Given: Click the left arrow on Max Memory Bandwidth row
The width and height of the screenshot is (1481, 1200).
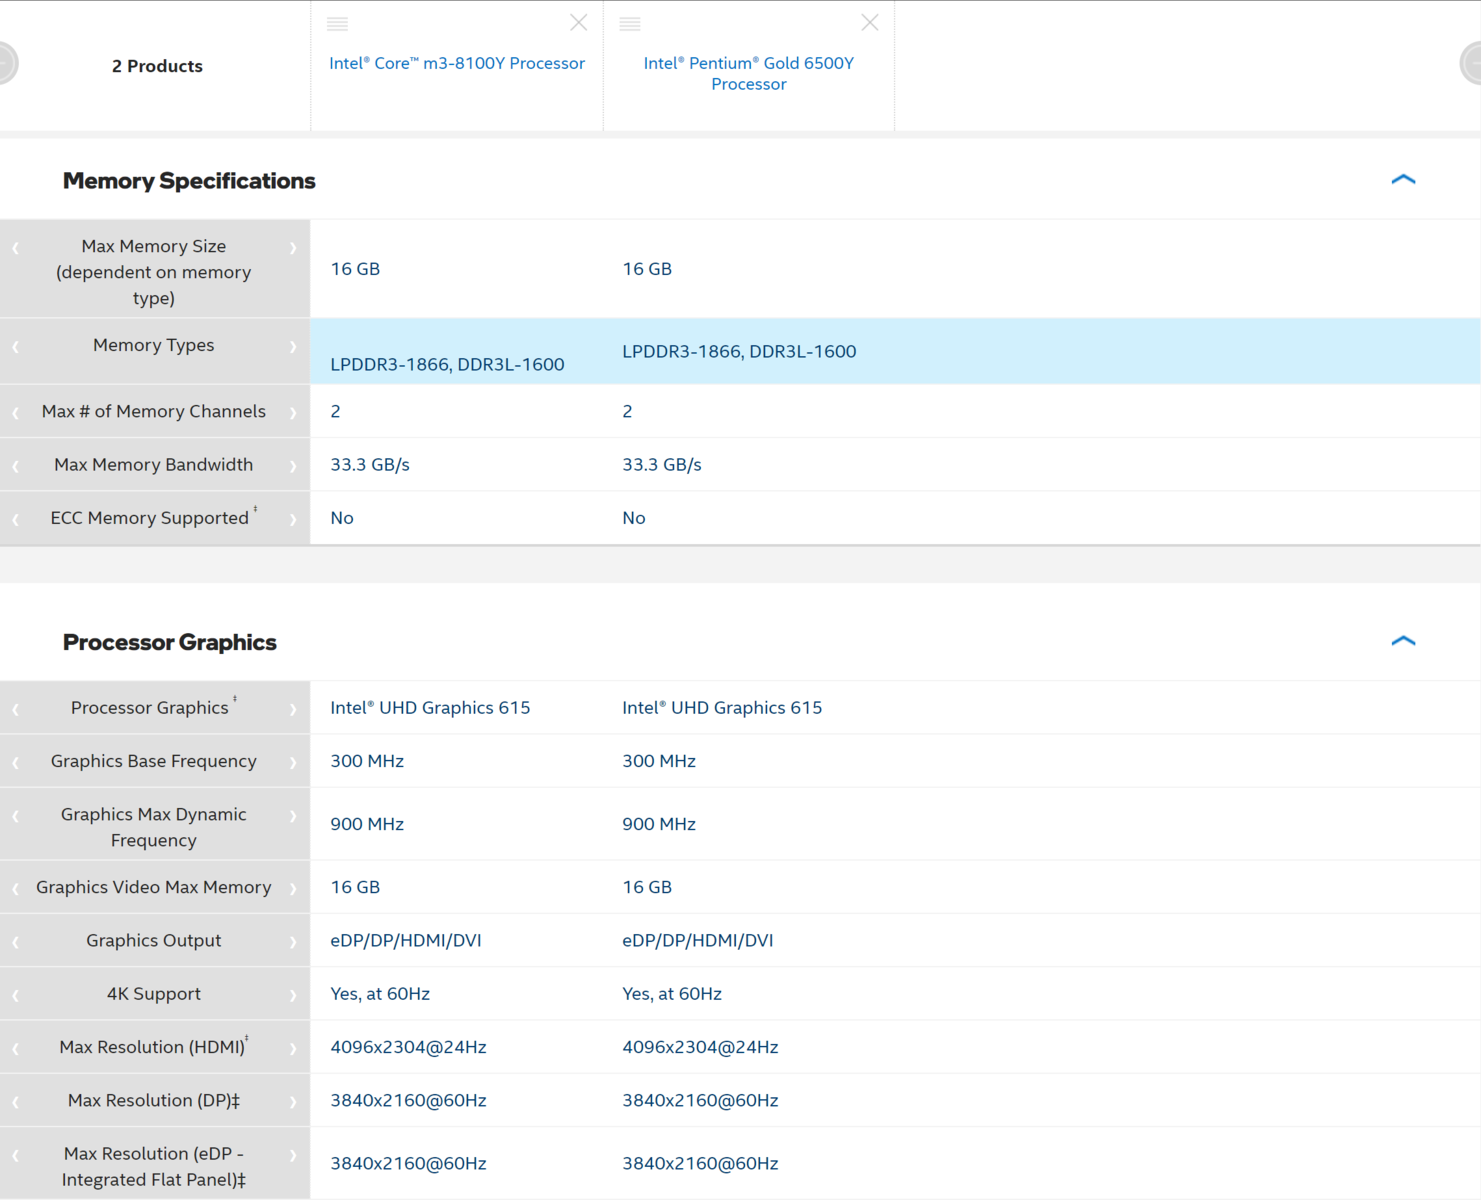Looking at the screenshot, I should [16, 466].
